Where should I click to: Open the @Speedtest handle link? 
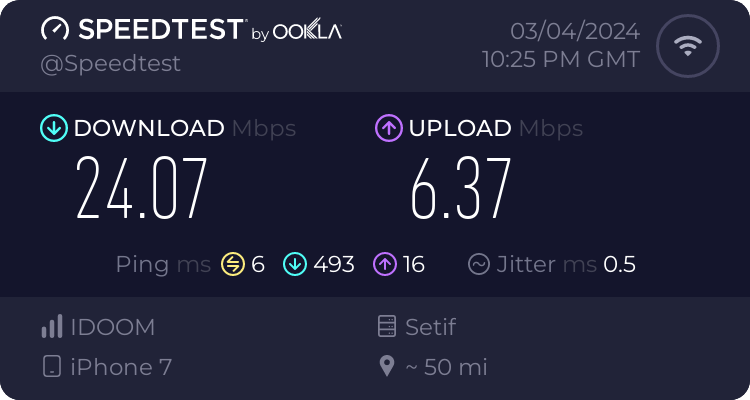pyautogui.click(x=110, y=62)
